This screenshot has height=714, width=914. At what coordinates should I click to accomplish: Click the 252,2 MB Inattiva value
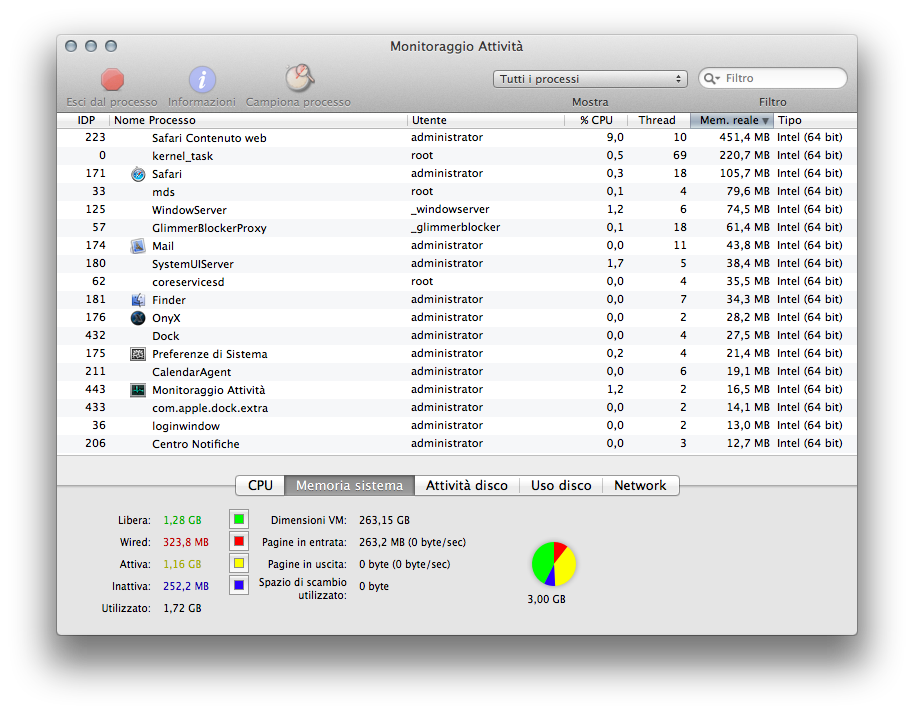[x=186, y=586]
